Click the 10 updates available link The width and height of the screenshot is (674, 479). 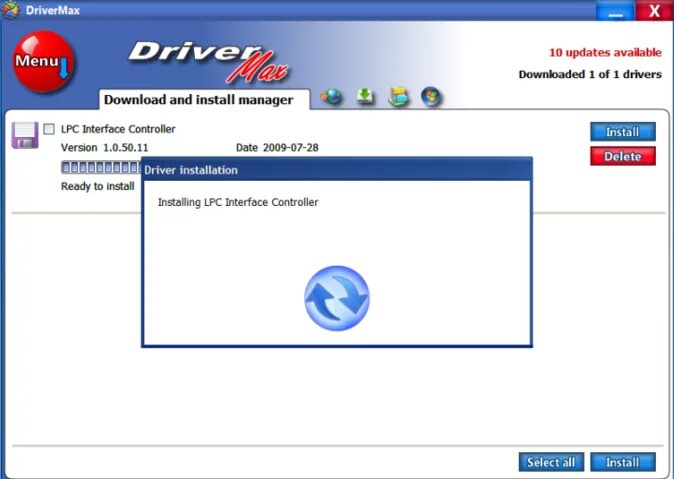tap(605, 52)
